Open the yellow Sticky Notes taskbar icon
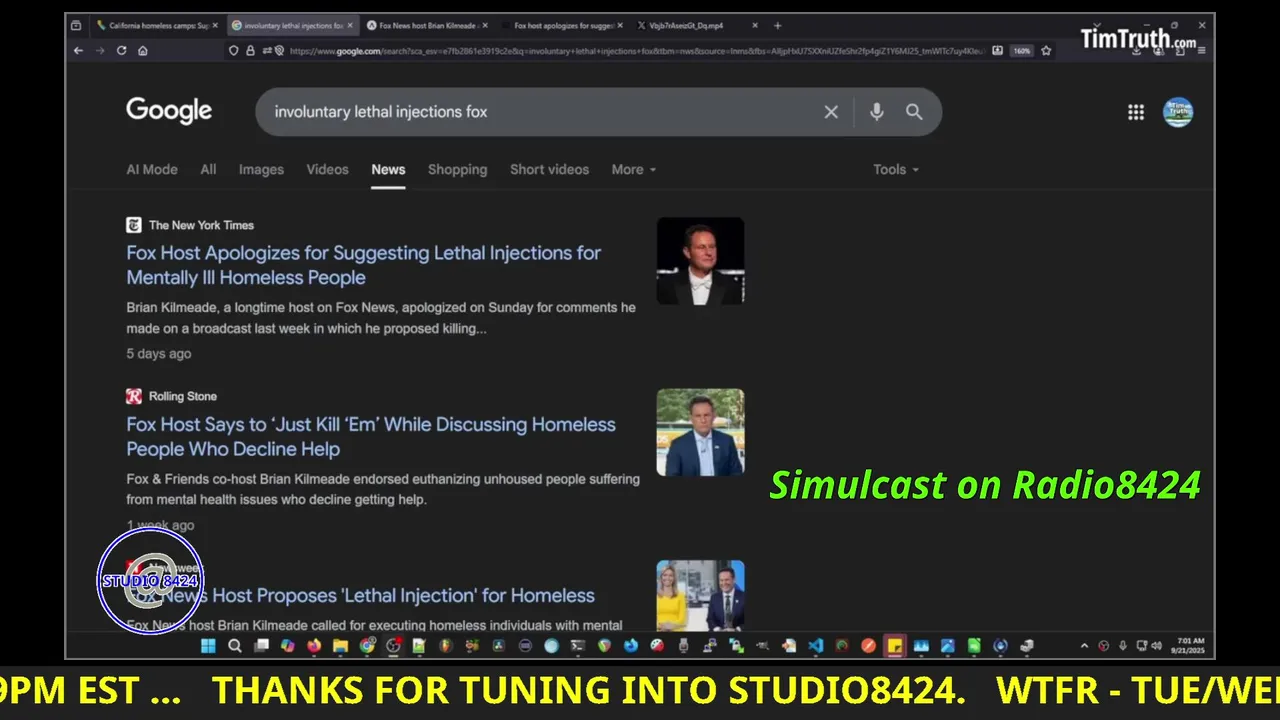 click(x=894, y=646)
